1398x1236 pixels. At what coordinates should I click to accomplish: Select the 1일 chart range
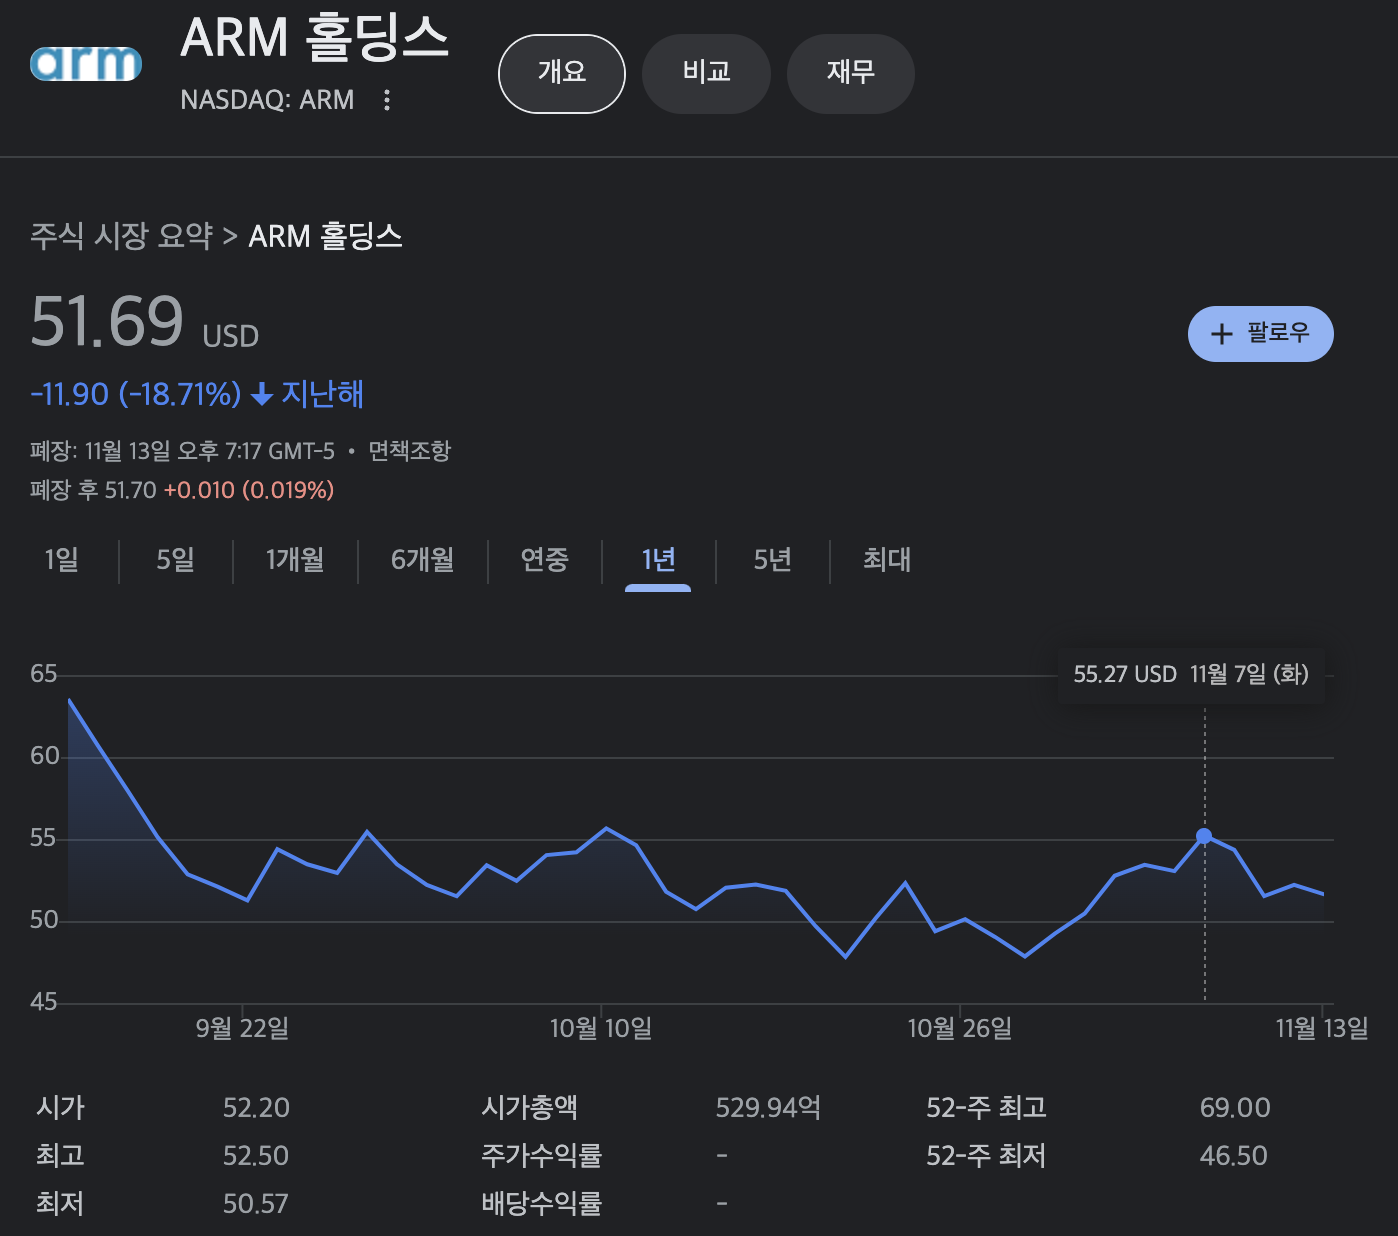click(x=61, y=560)
